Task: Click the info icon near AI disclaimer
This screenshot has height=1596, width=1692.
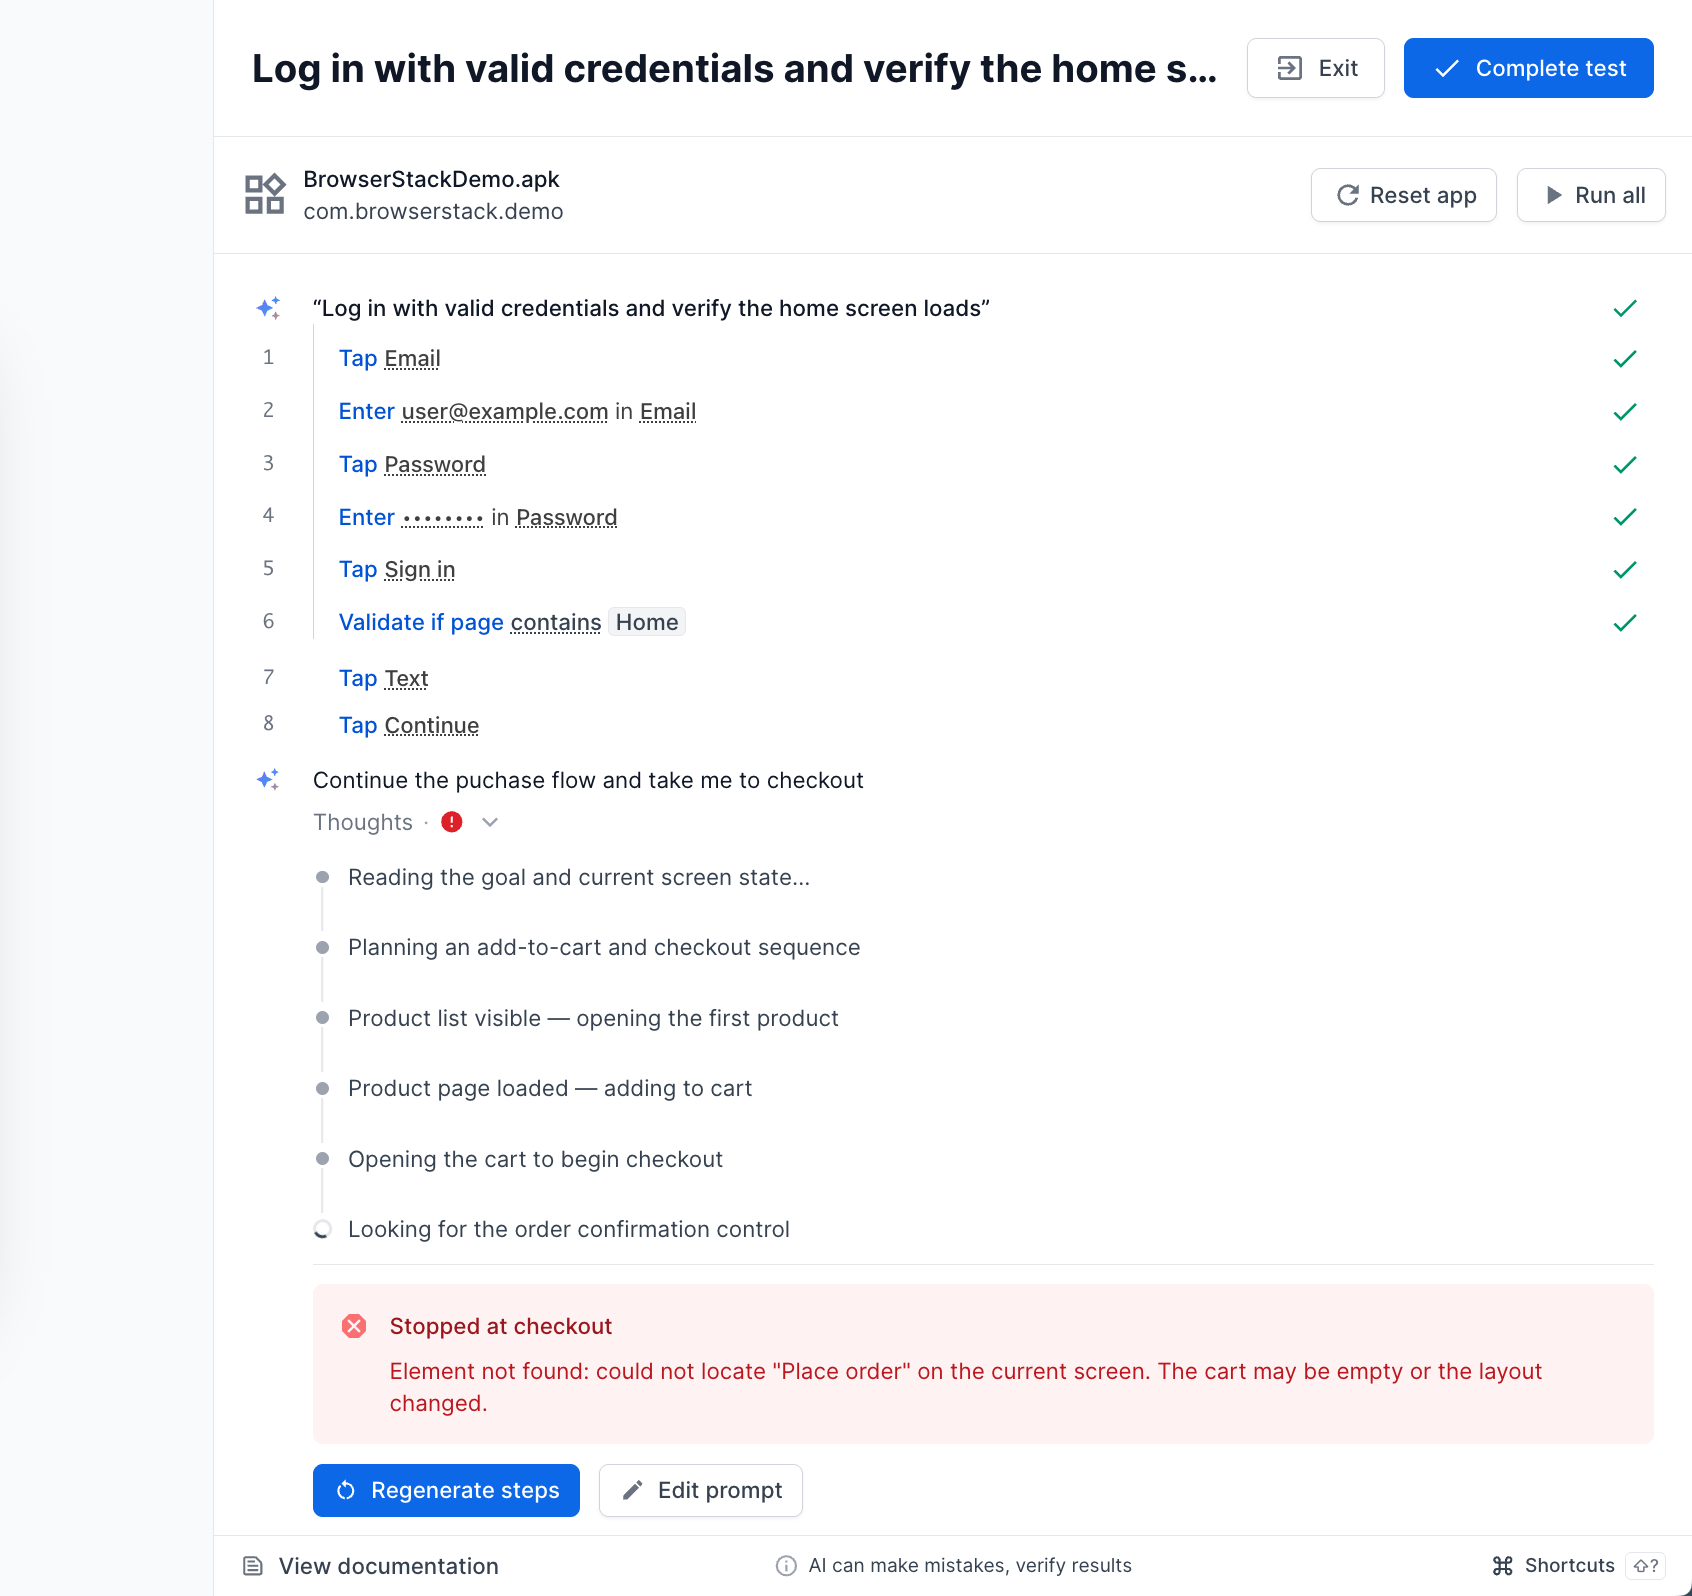Action: [786, 1566]
